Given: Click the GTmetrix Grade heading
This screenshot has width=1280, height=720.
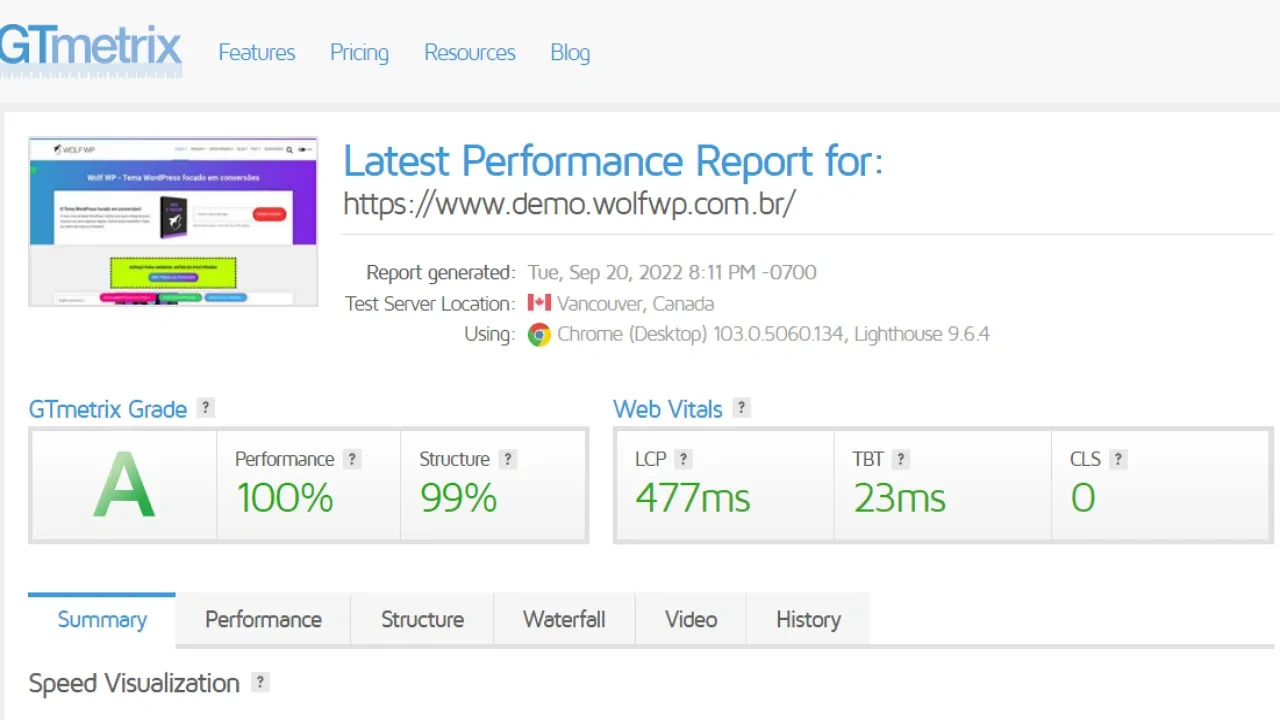Looking at the screenshot, I should (x=108, y=409).
